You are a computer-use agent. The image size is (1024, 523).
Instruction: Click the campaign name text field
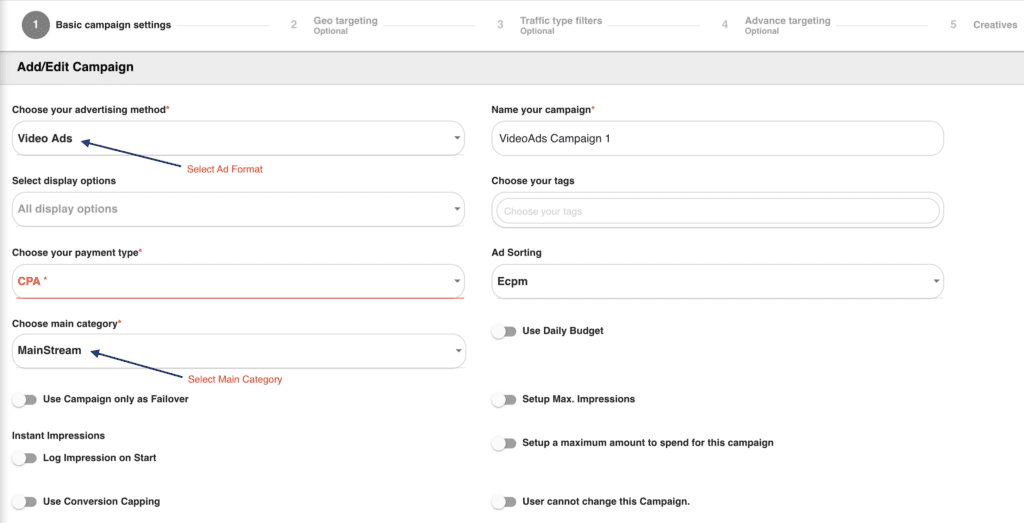717,138
